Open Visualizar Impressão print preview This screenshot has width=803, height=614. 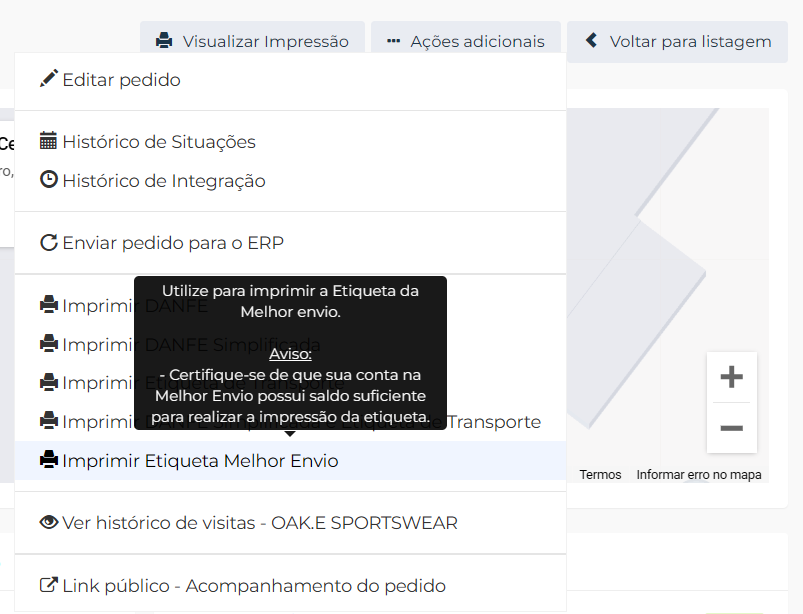point(252,41)
